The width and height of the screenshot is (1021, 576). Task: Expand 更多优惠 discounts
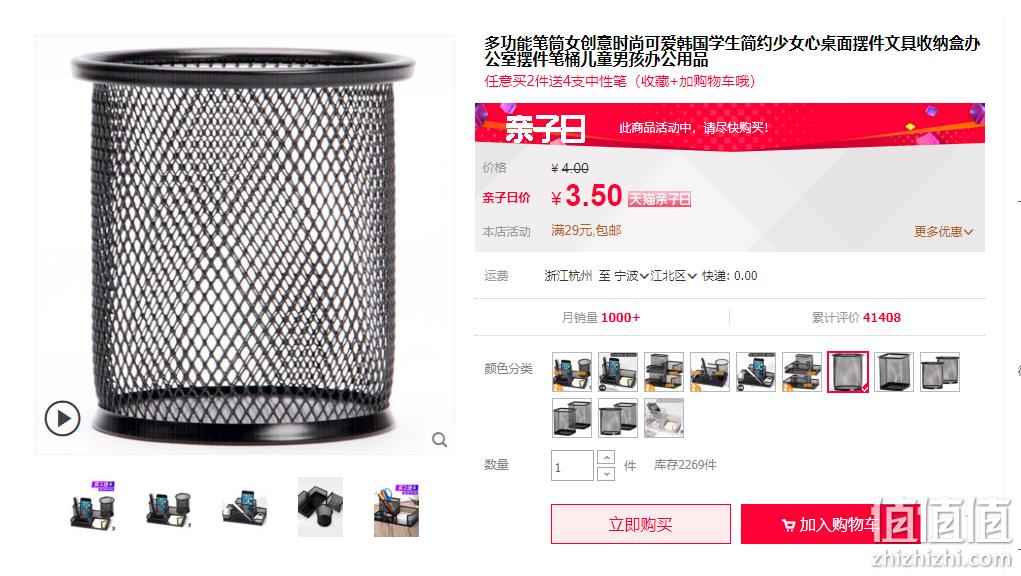(x=943, y=232)
